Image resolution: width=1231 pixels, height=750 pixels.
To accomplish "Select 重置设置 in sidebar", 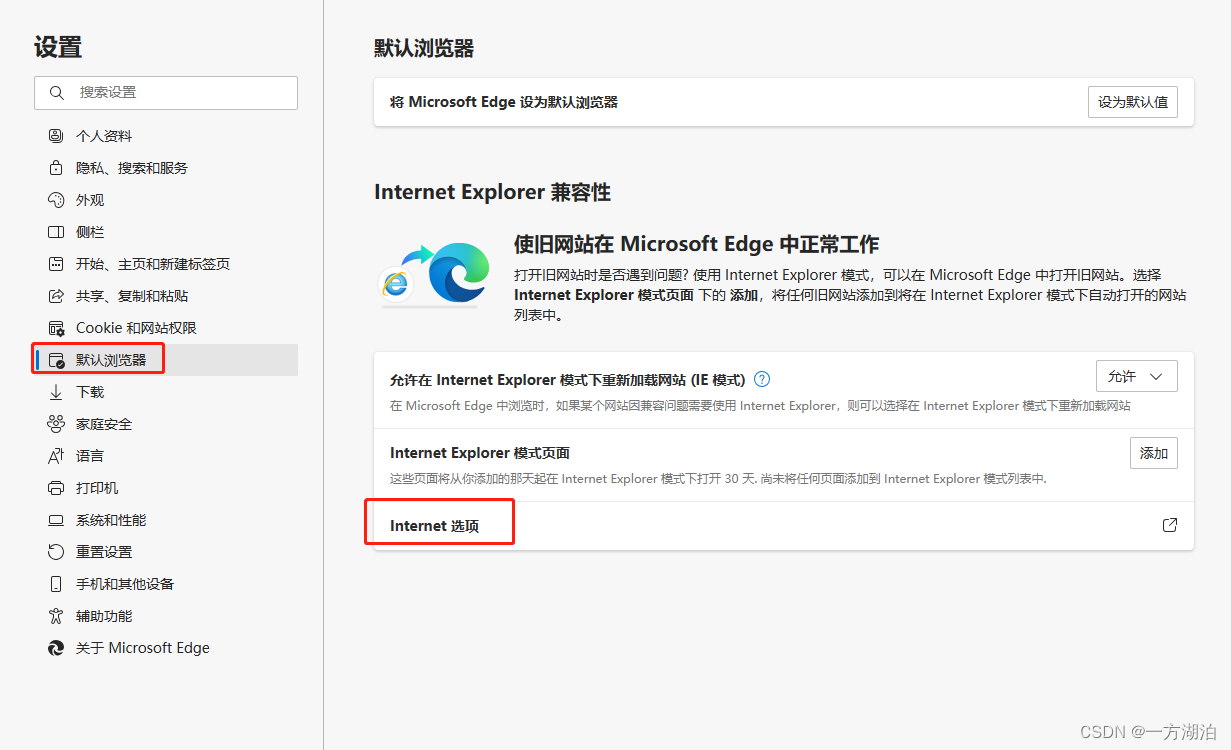I will point(166,552).
